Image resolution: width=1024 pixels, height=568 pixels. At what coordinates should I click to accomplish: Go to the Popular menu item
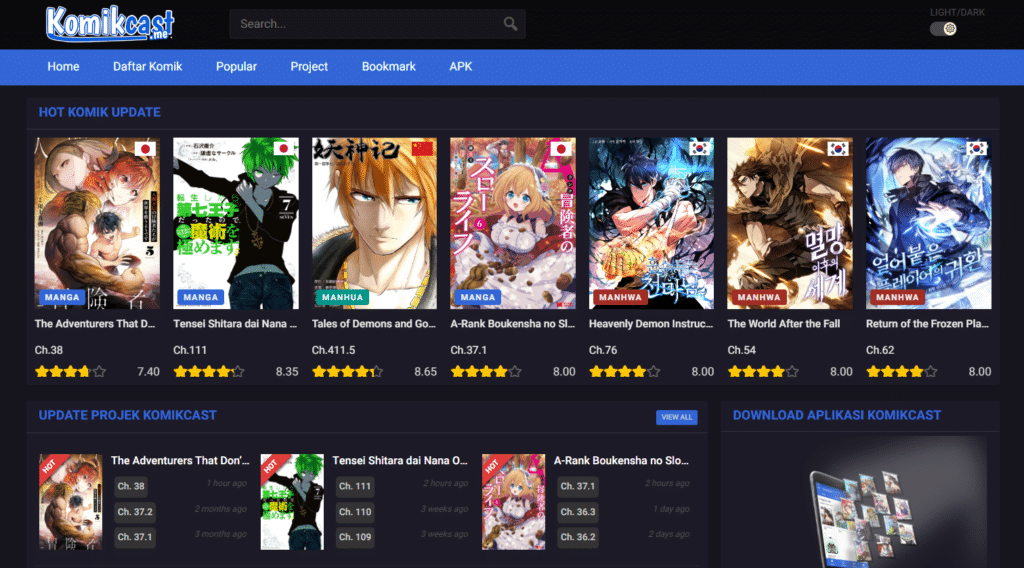click(236, 67)
